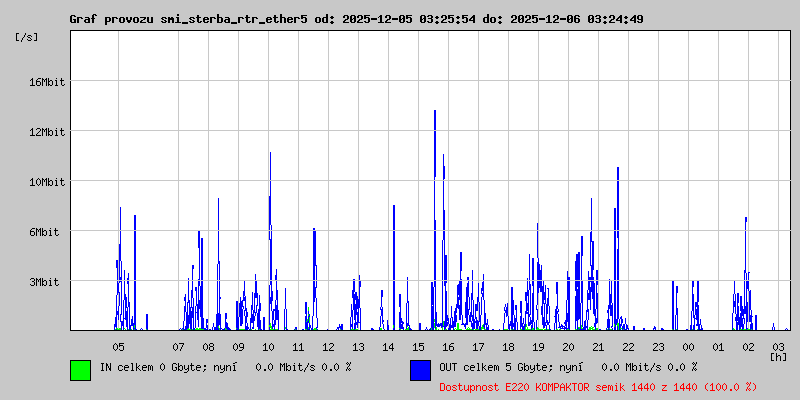Select hour 22 on the time axis

pos(628,346)
